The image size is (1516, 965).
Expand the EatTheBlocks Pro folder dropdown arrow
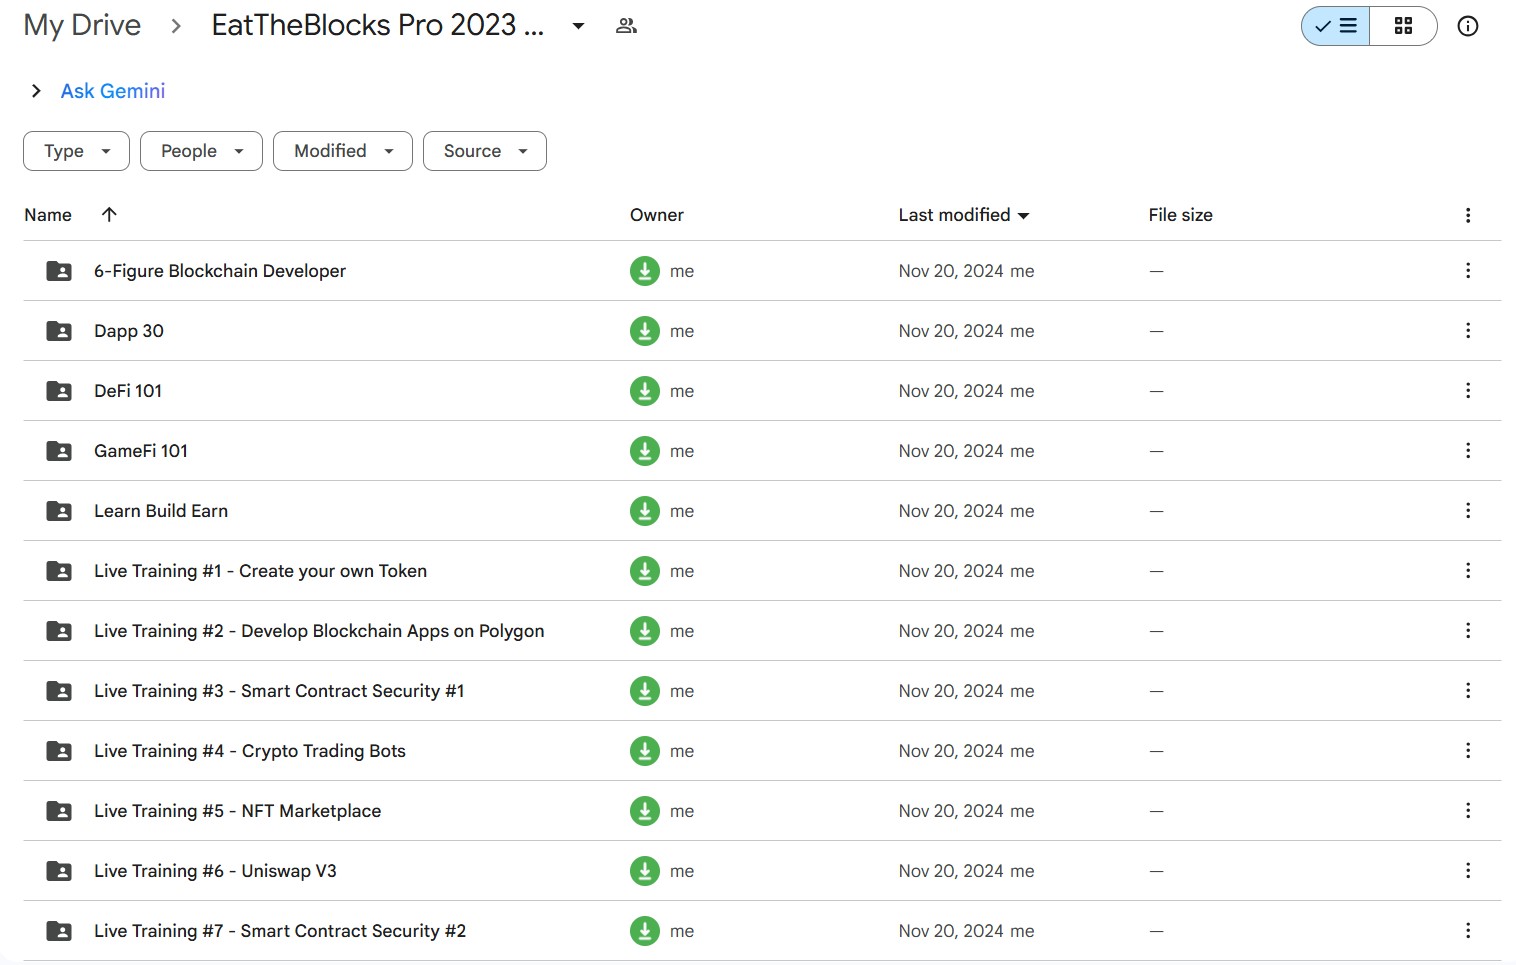coord(578,26)
